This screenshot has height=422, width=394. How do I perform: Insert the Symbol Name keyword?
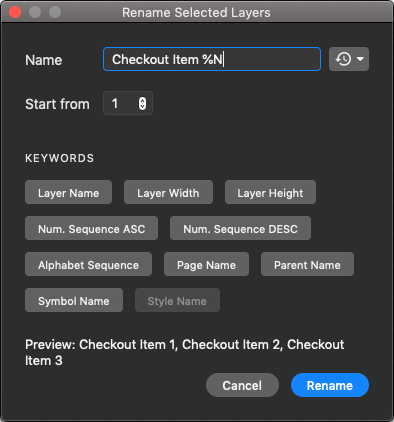pyautogui.click(x=74, y=300)
